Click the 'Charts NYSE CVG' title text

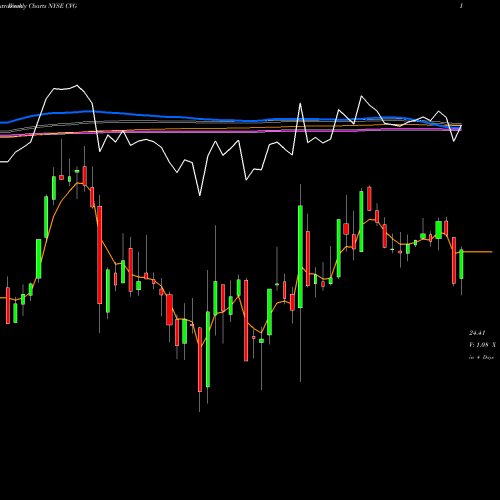(53, 6)
